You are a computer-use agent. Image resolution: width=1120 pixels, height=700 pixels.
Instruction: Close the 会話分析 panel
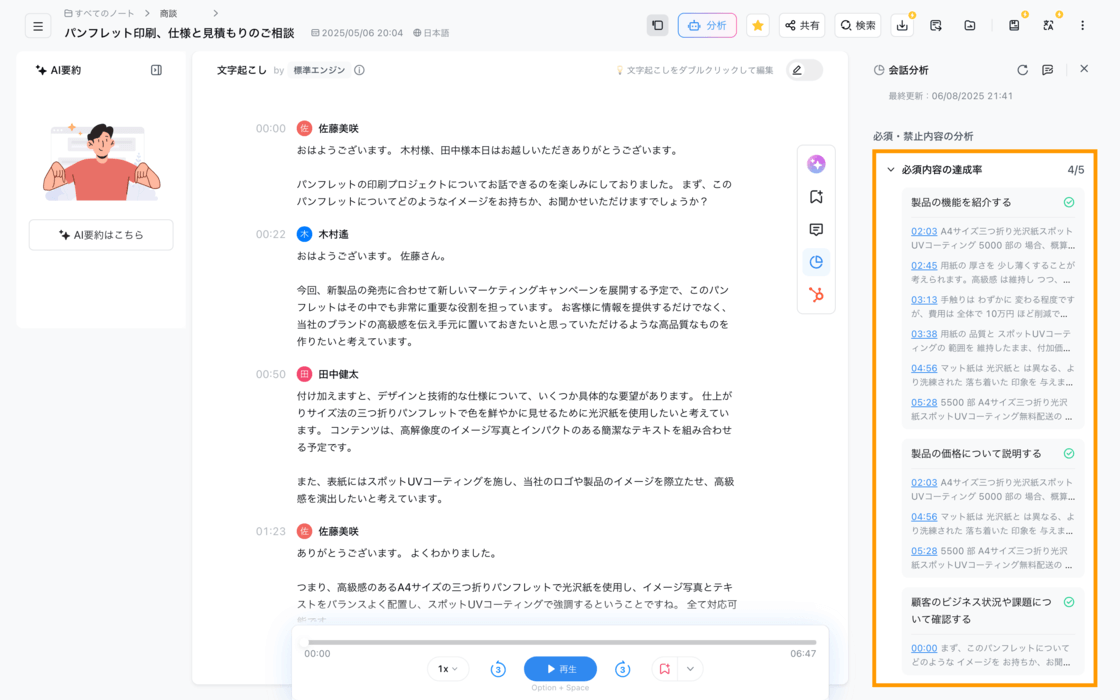coord(1084,69)
